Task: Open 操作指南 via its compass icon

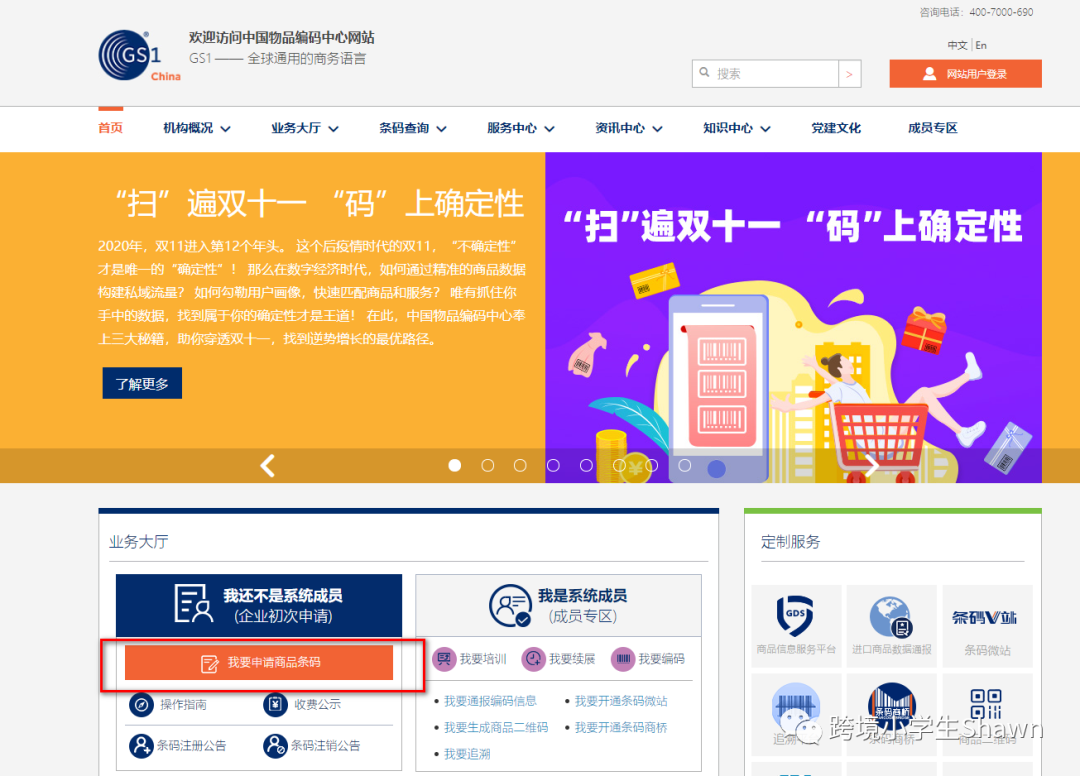Action: (x=142, y=705)
